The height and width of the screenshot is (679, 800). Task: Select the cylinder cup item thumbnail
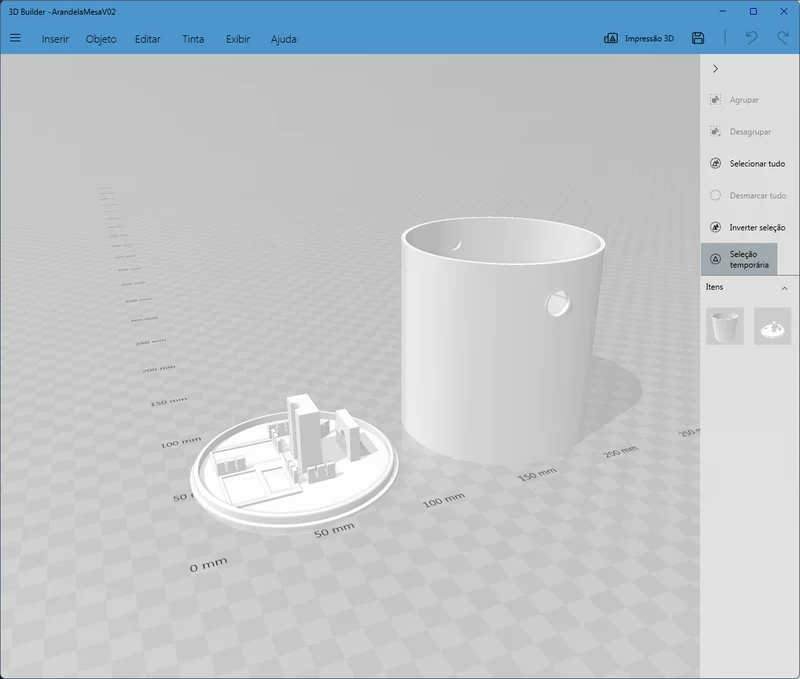tap(724, 326)
